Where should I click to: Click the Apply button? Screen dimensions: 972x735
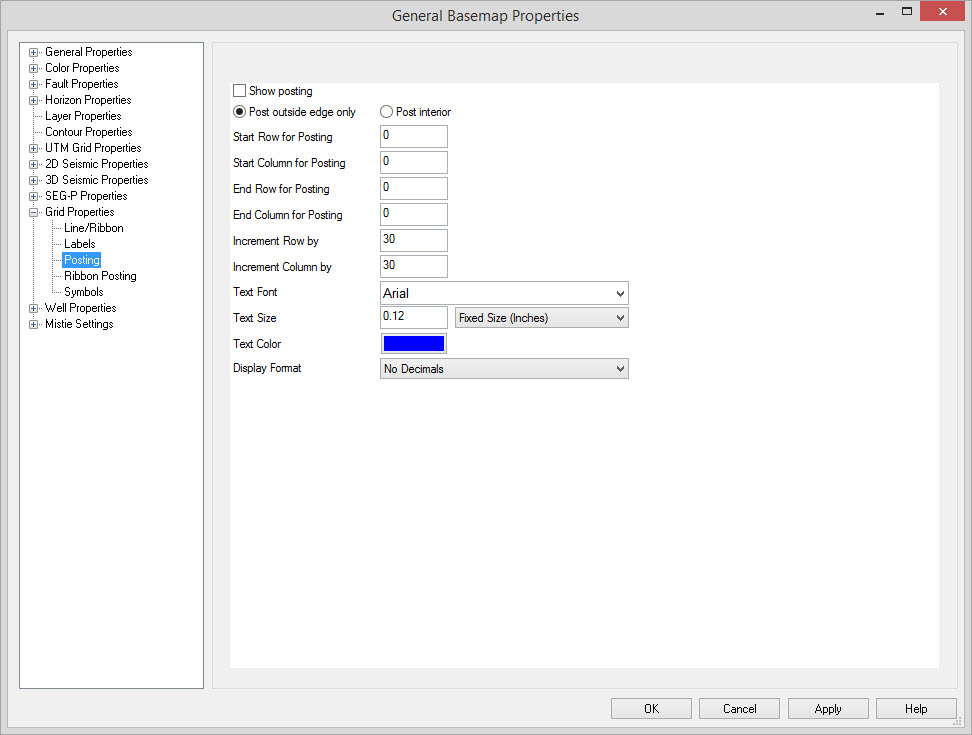point(828,709)
